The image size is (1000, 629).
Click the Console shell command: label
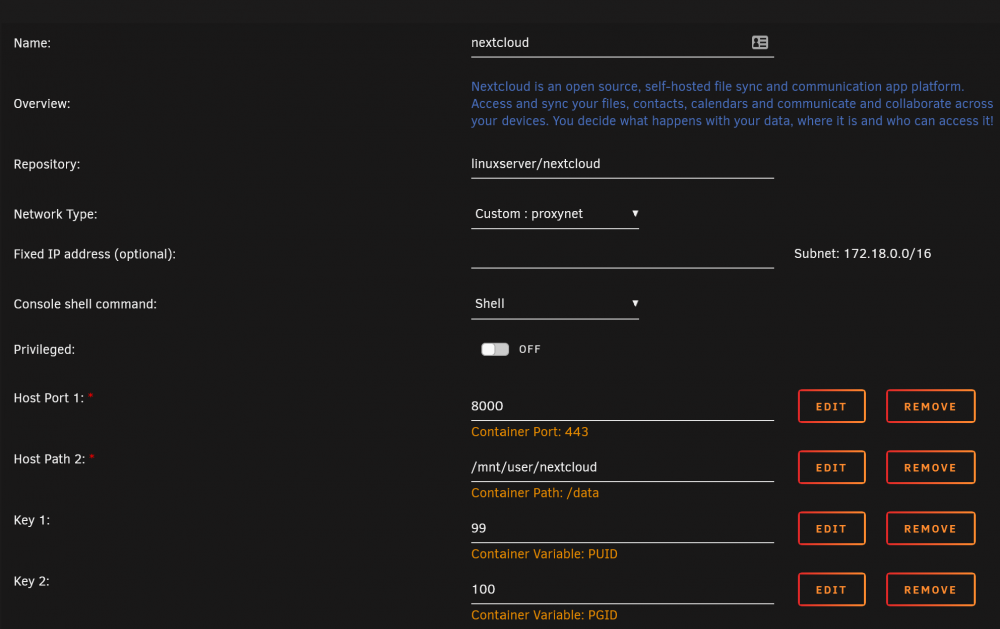point(85,304)
